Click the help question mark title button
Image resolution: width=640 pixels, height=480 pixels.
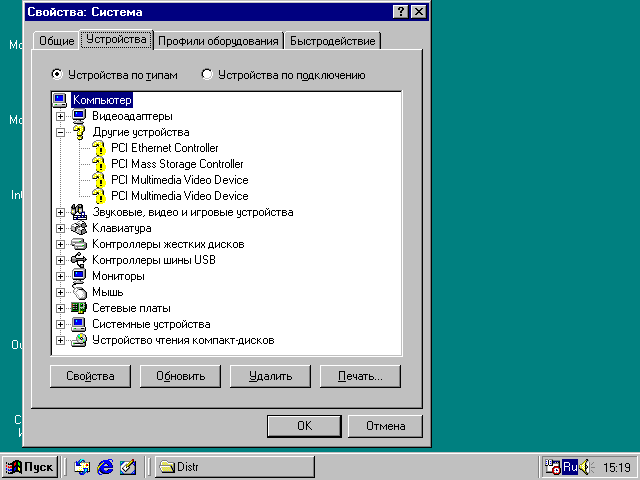(x=401, y=12)
